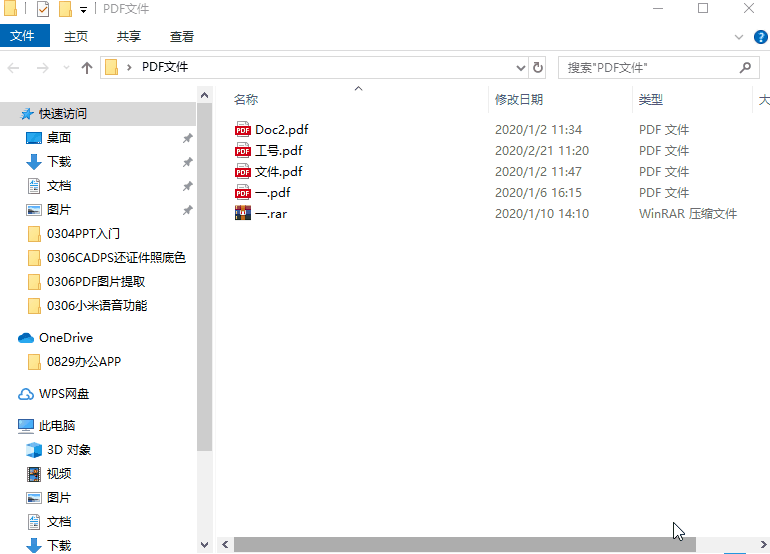The image size is (770, 554).
Task: Expand the ribbon with the chevron
Action: point(739,37)
